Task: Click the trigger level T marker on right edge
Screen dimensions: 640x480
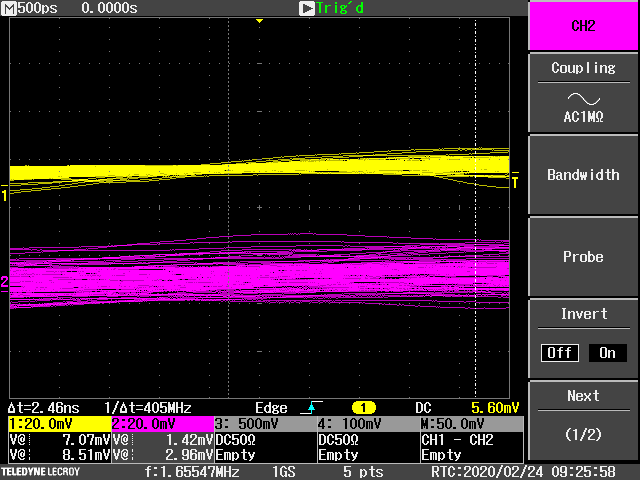Action: click(x=515, y=182)
